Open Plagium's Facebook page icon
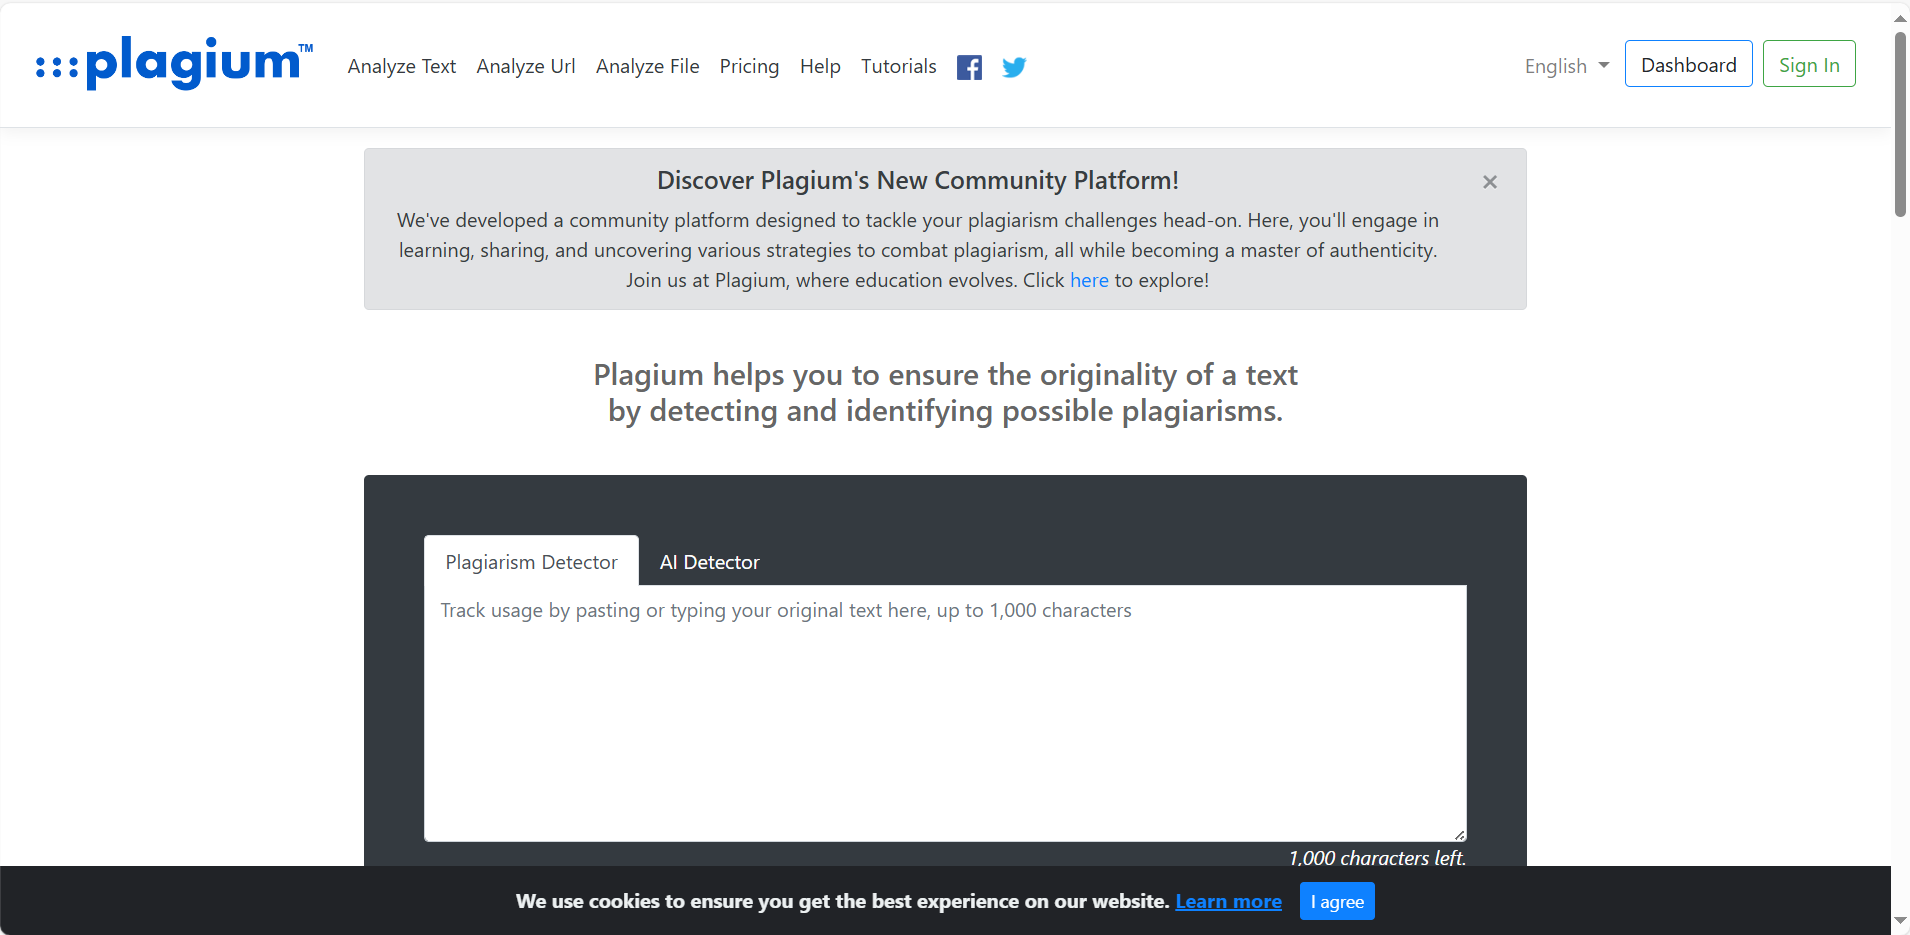 pos(969,67)
